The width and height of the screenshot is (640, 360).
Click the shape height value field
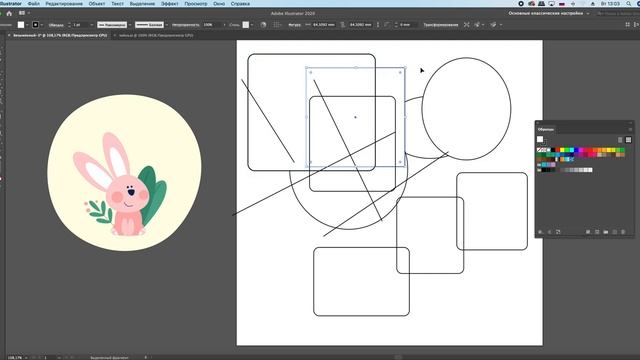pyautogui.click(x=360, y=25)
